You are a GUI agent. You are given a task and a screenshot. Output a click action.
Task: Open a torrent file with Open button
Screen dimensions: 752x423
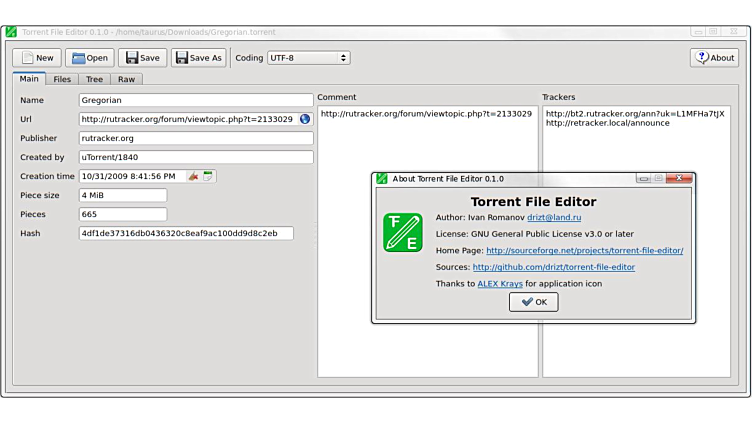90,58
